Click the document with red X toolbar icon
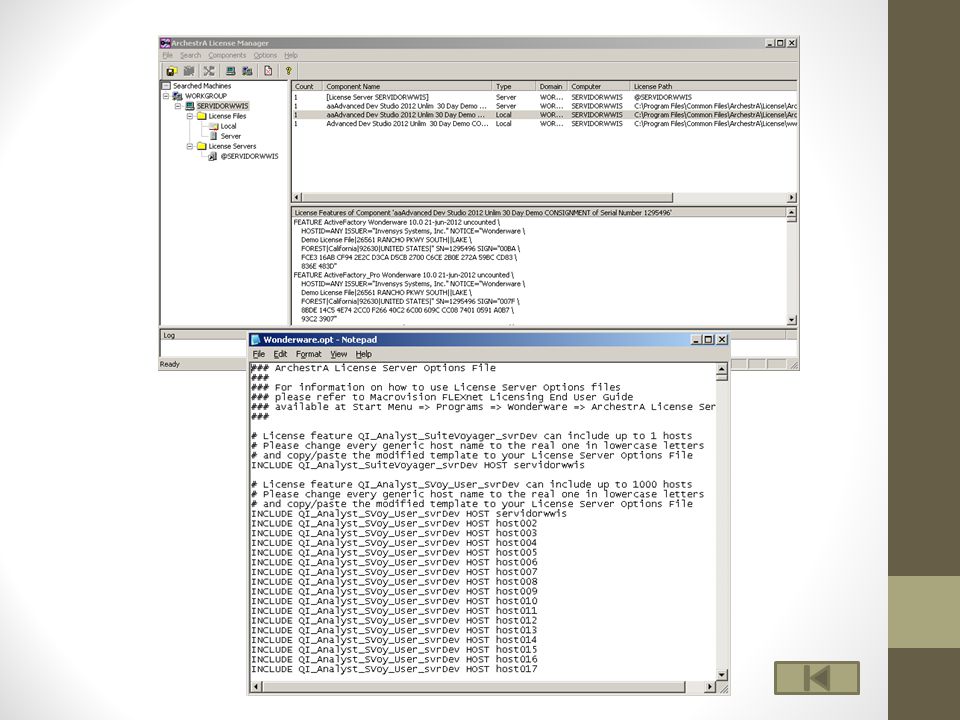Viewport: 960px width, 720px height. tap(268, 71)
